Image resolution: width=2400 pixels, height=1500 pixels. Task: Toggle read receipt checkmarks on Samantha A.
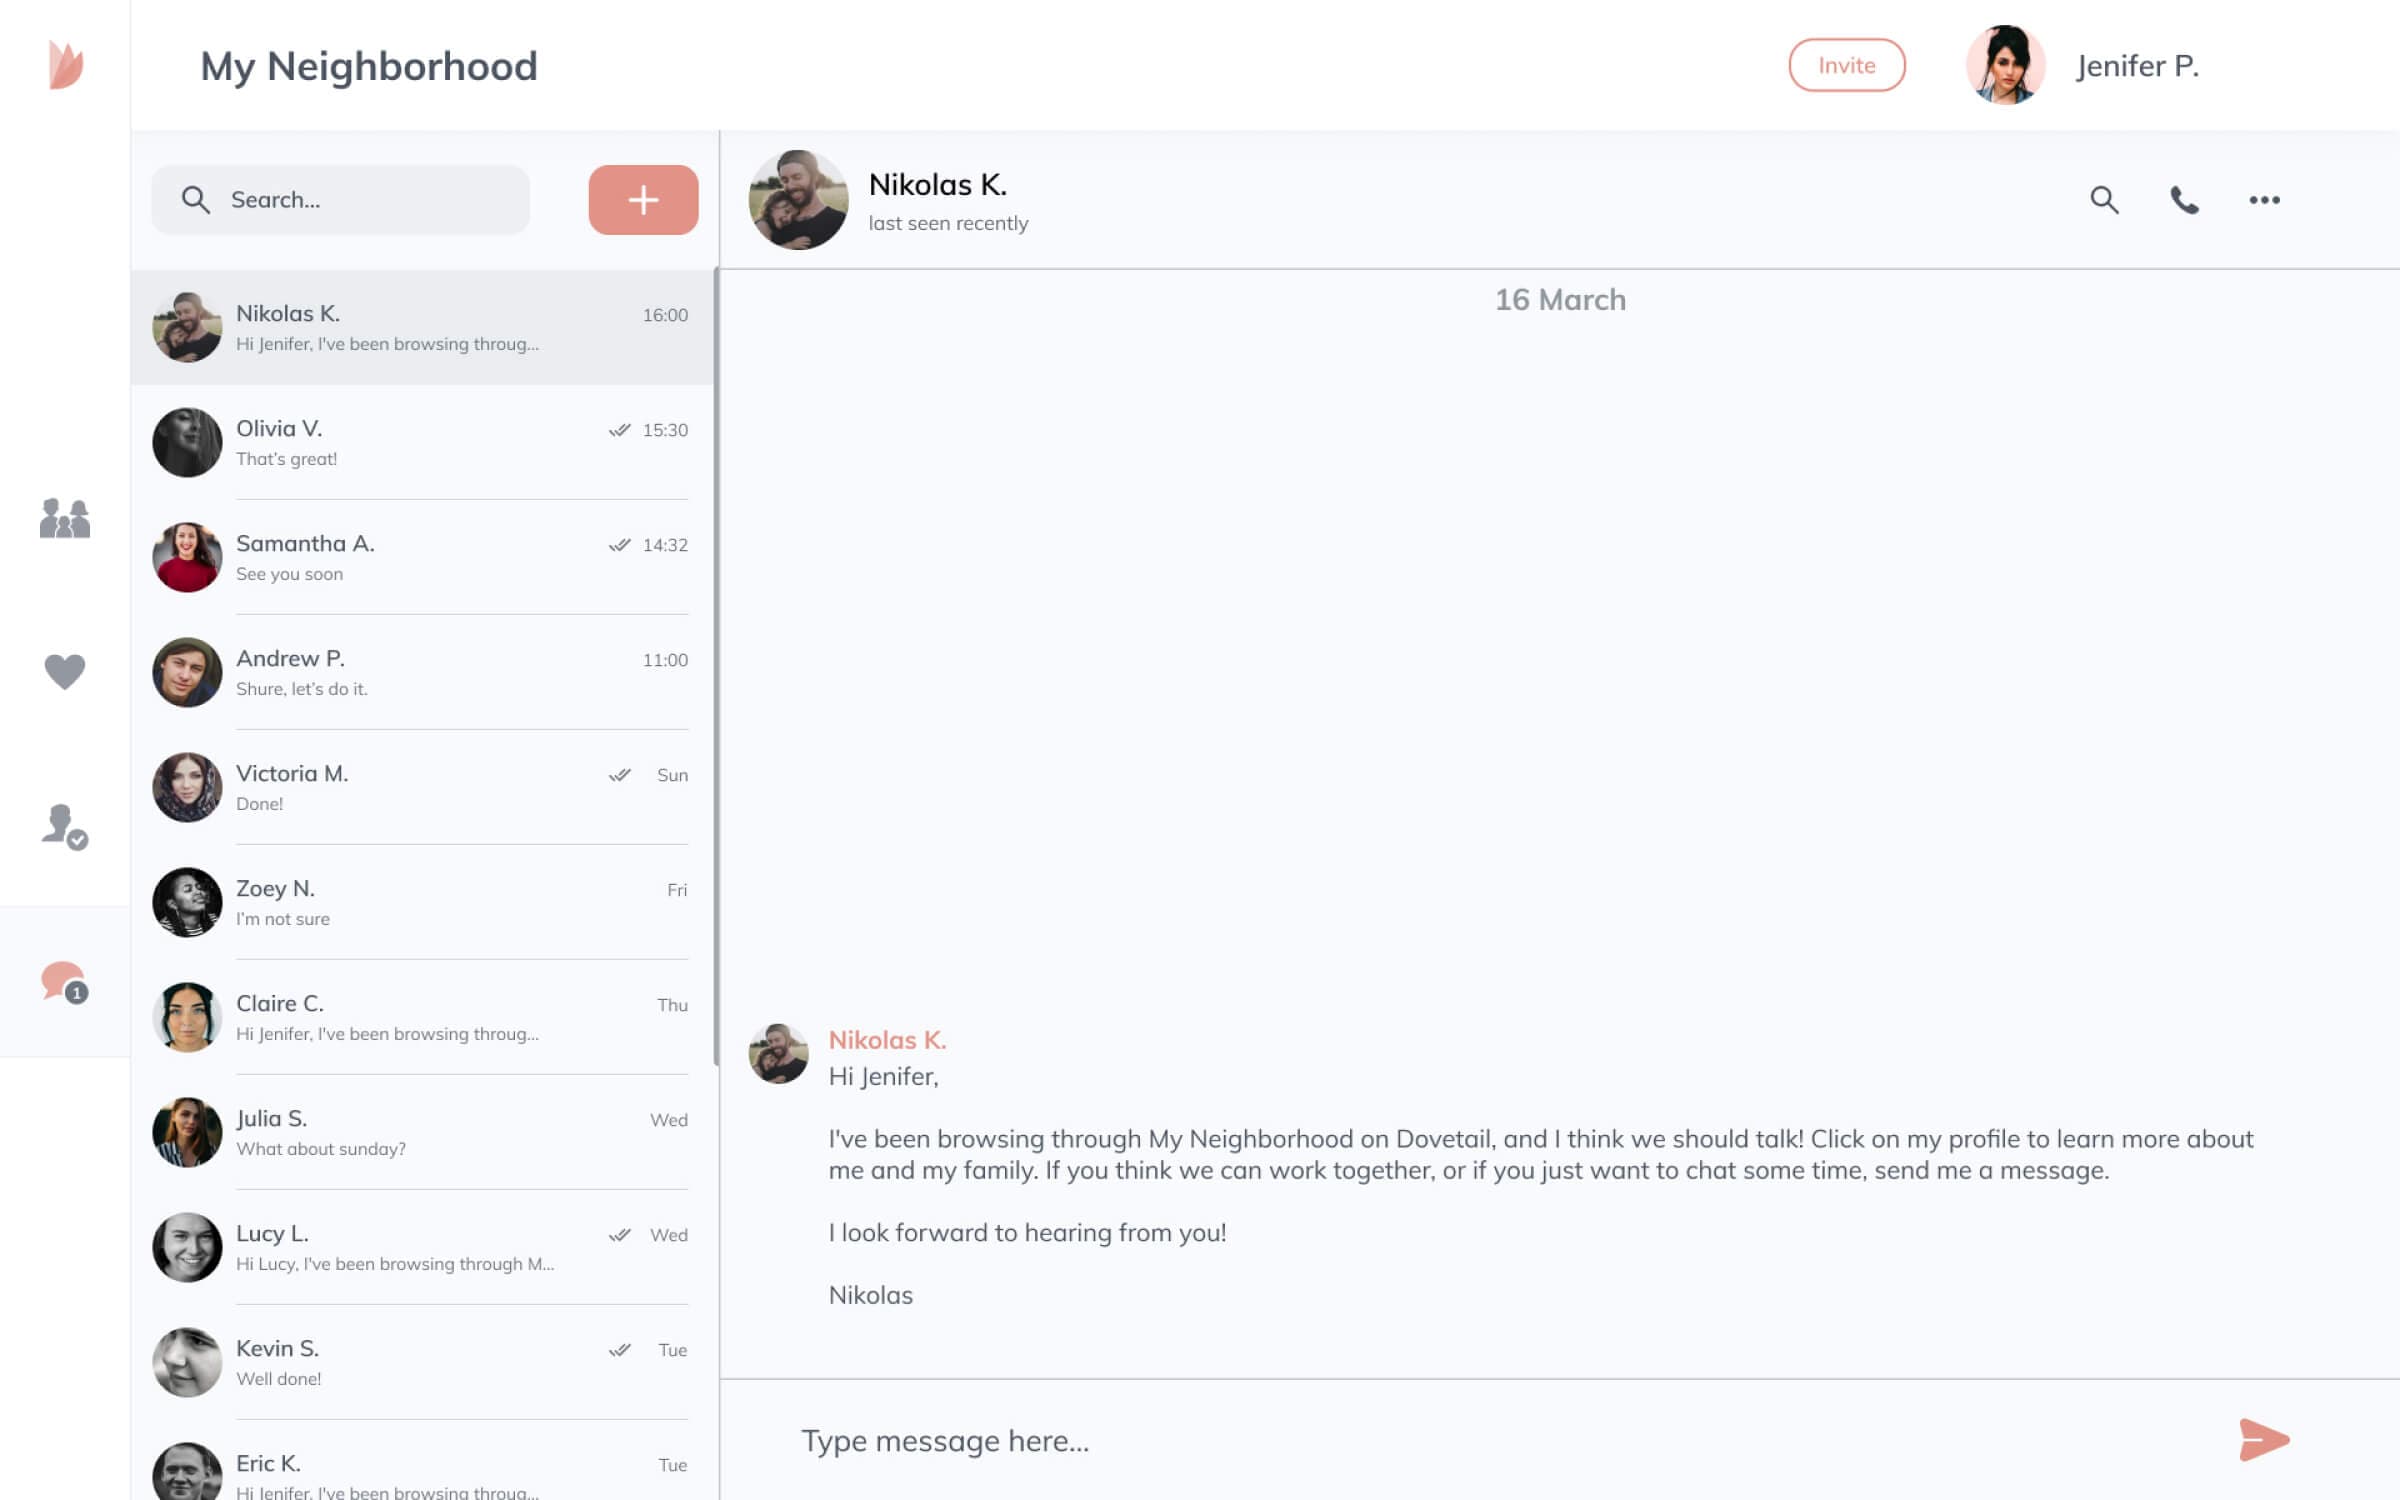click(620, 543)
